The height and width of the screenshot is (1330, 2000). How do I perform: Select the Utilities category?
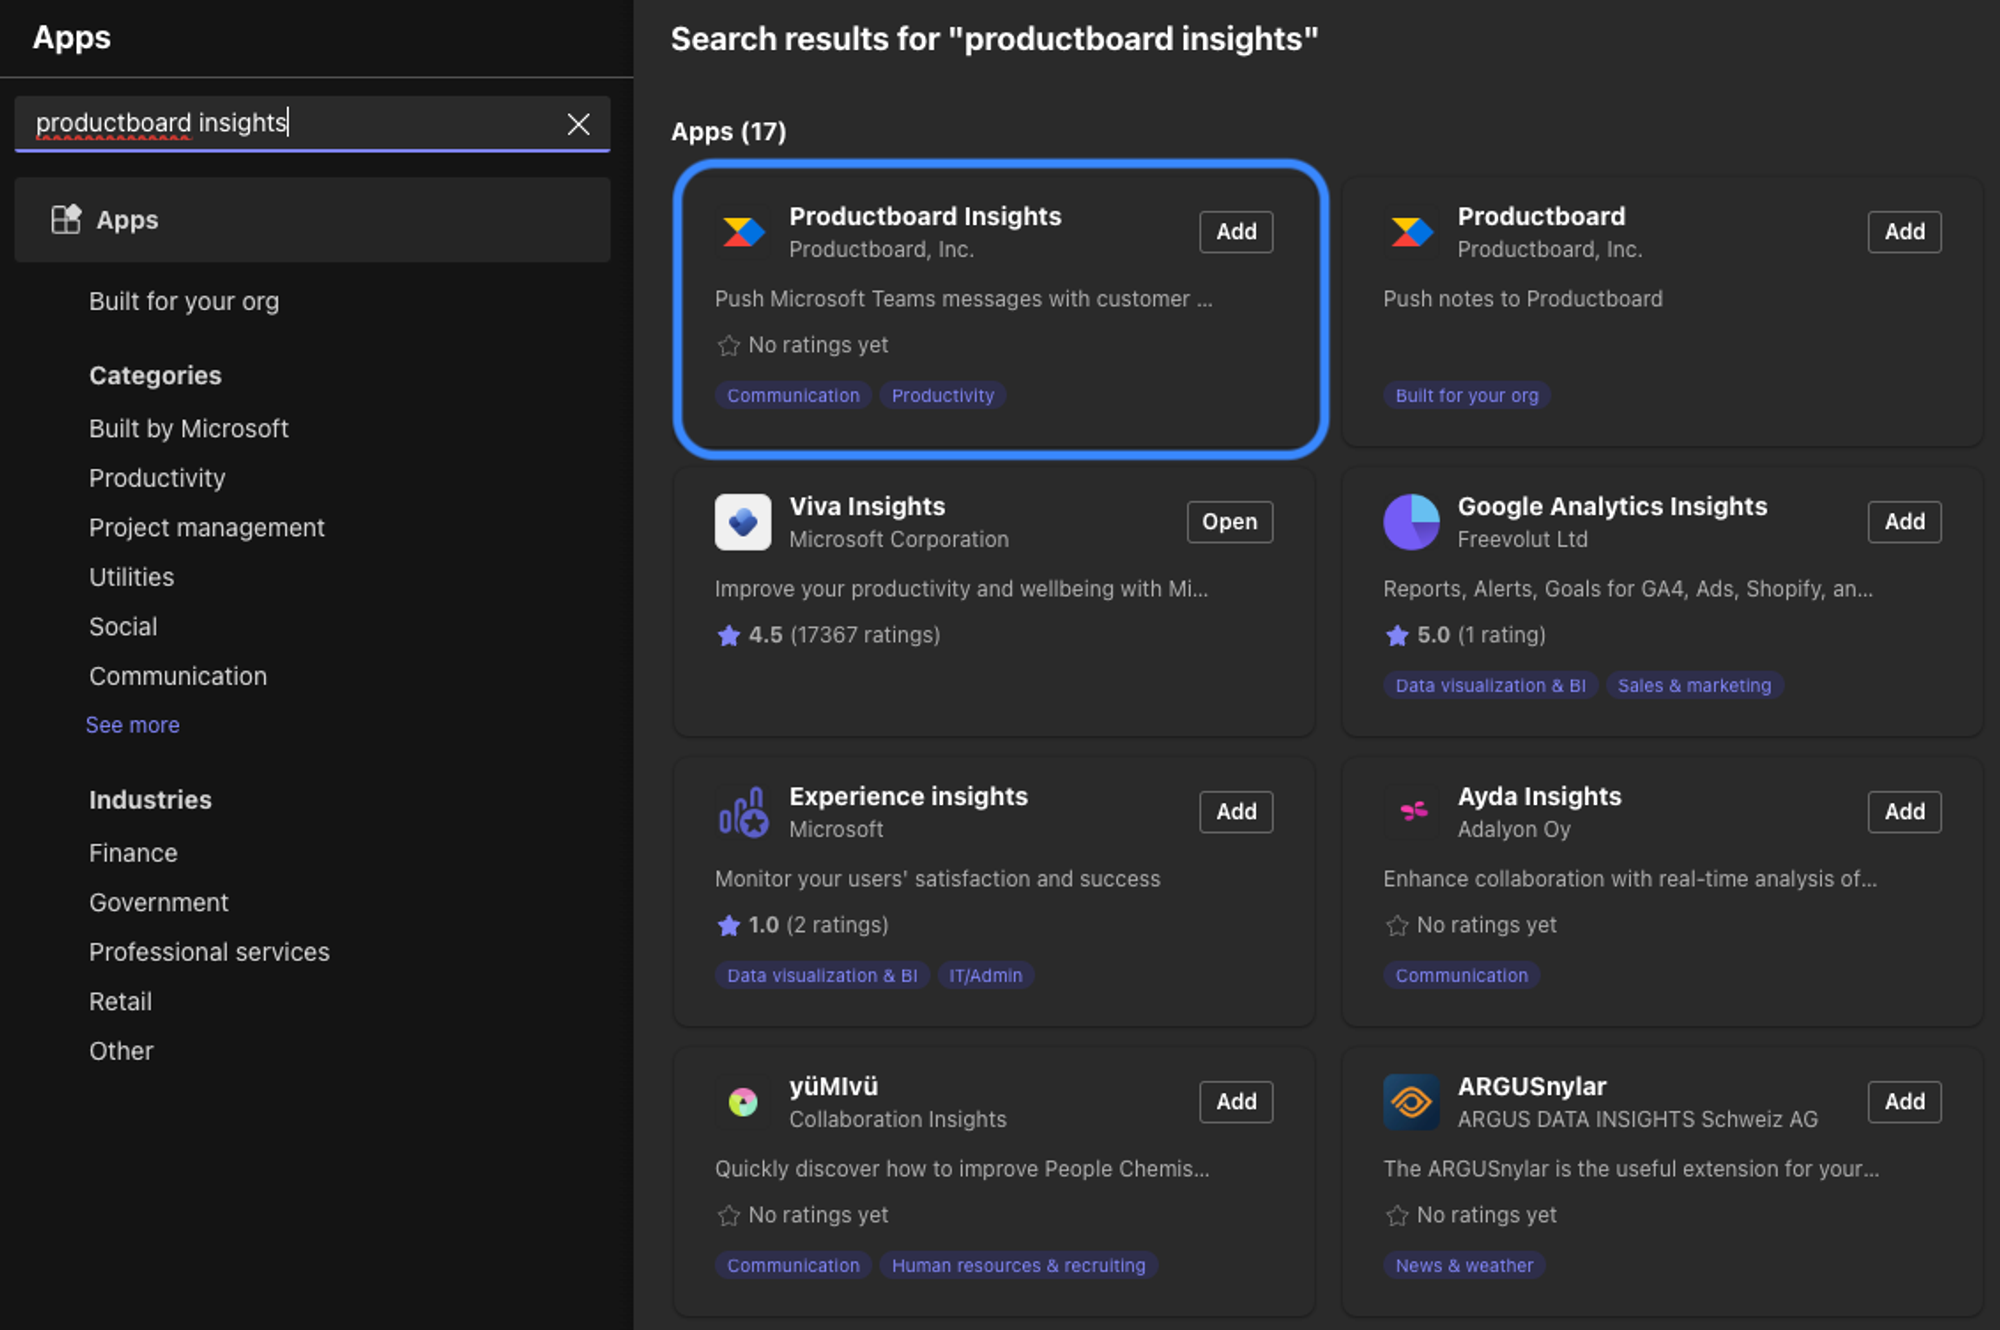click(131, 577)
